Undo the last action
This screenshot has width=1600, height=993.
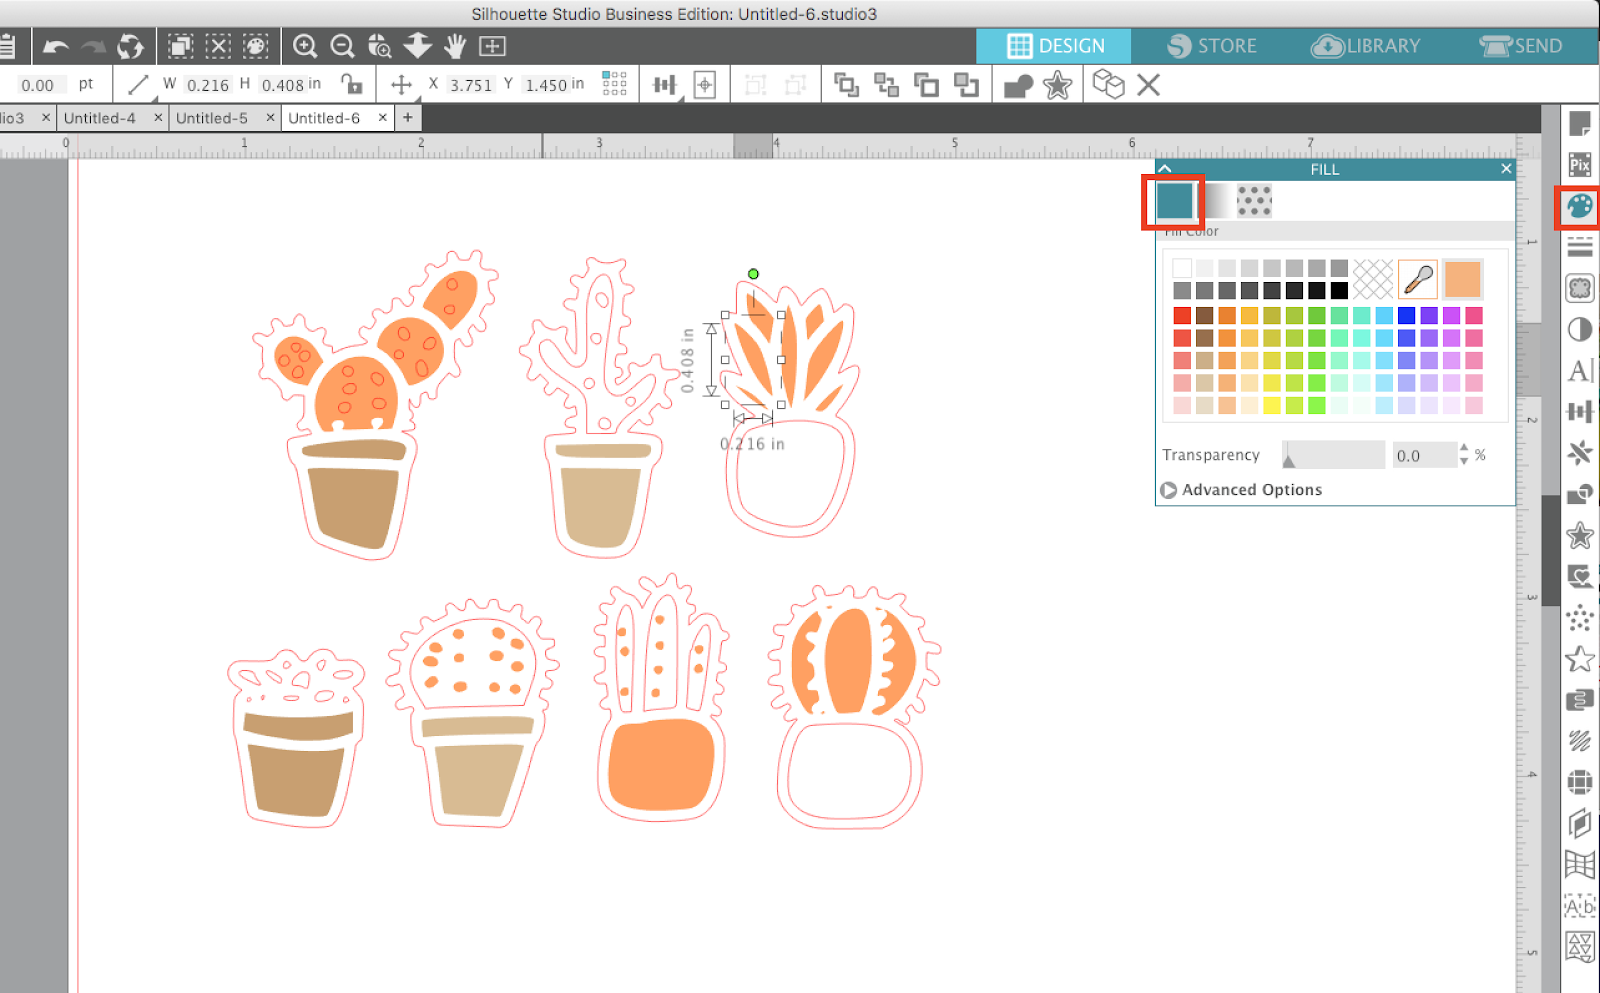click(x=57, y=46)
